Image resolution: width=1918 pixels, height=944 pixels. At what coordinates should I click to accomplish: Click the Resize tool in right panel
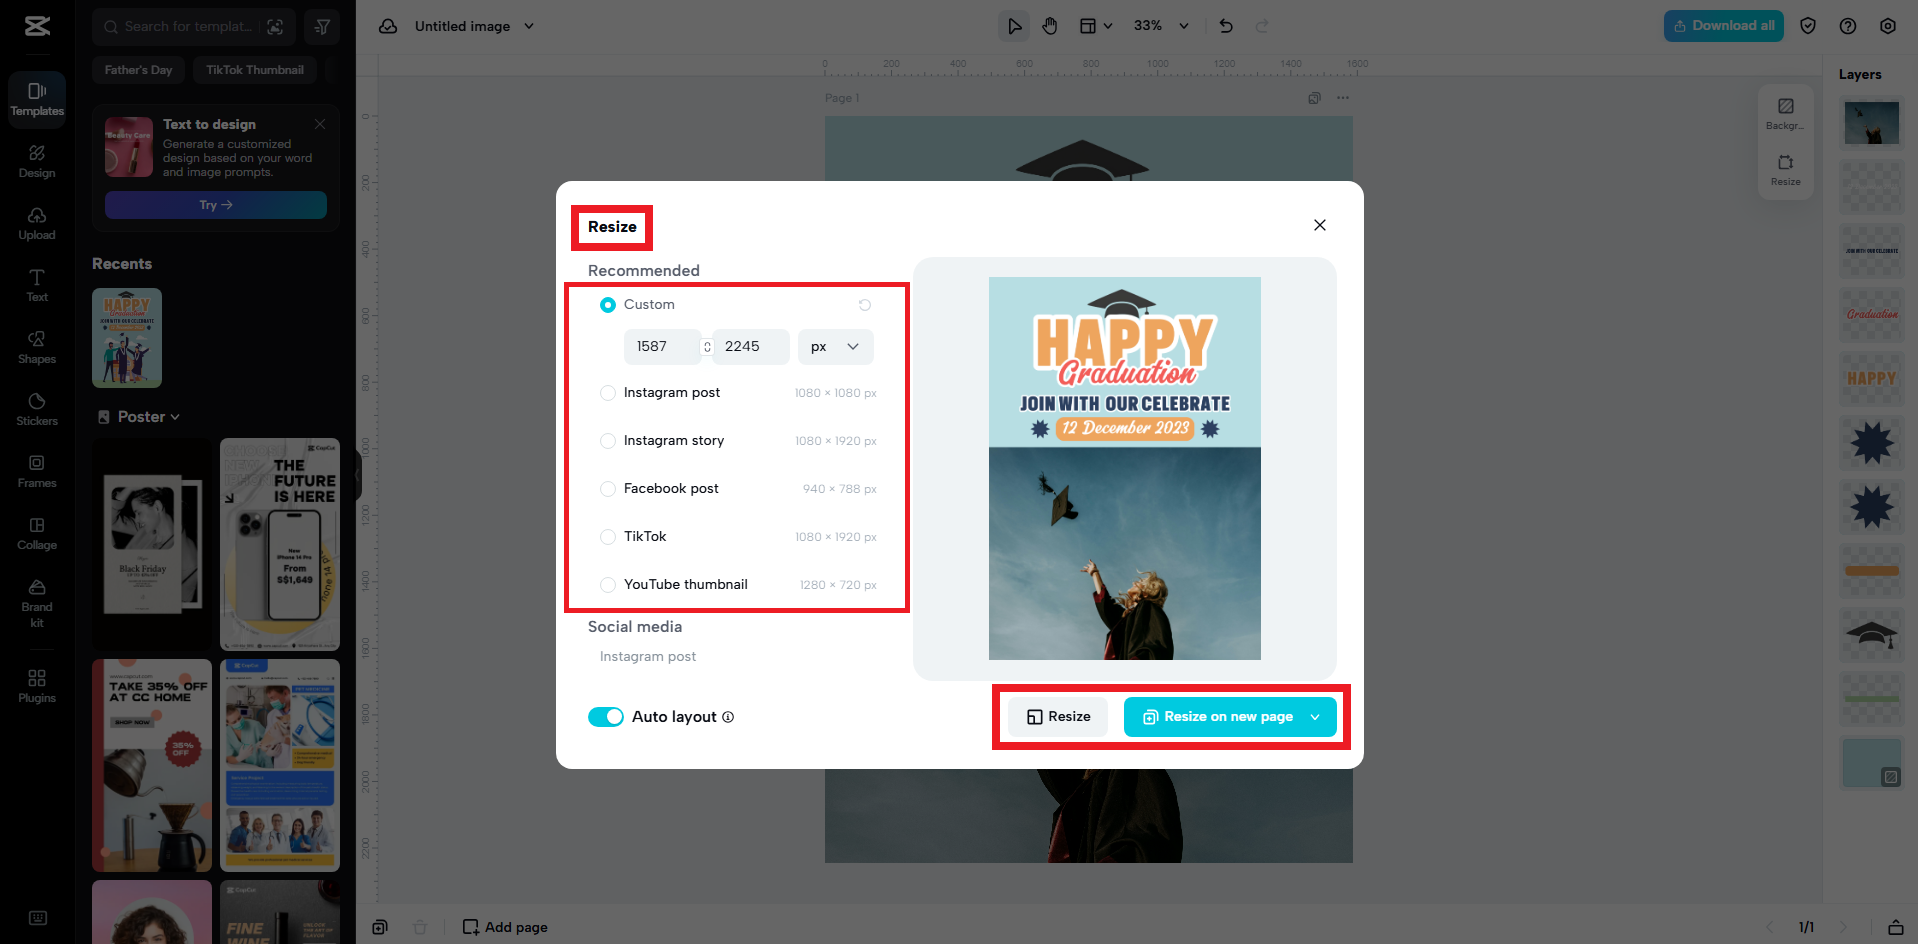click(x=1785, y=169)
